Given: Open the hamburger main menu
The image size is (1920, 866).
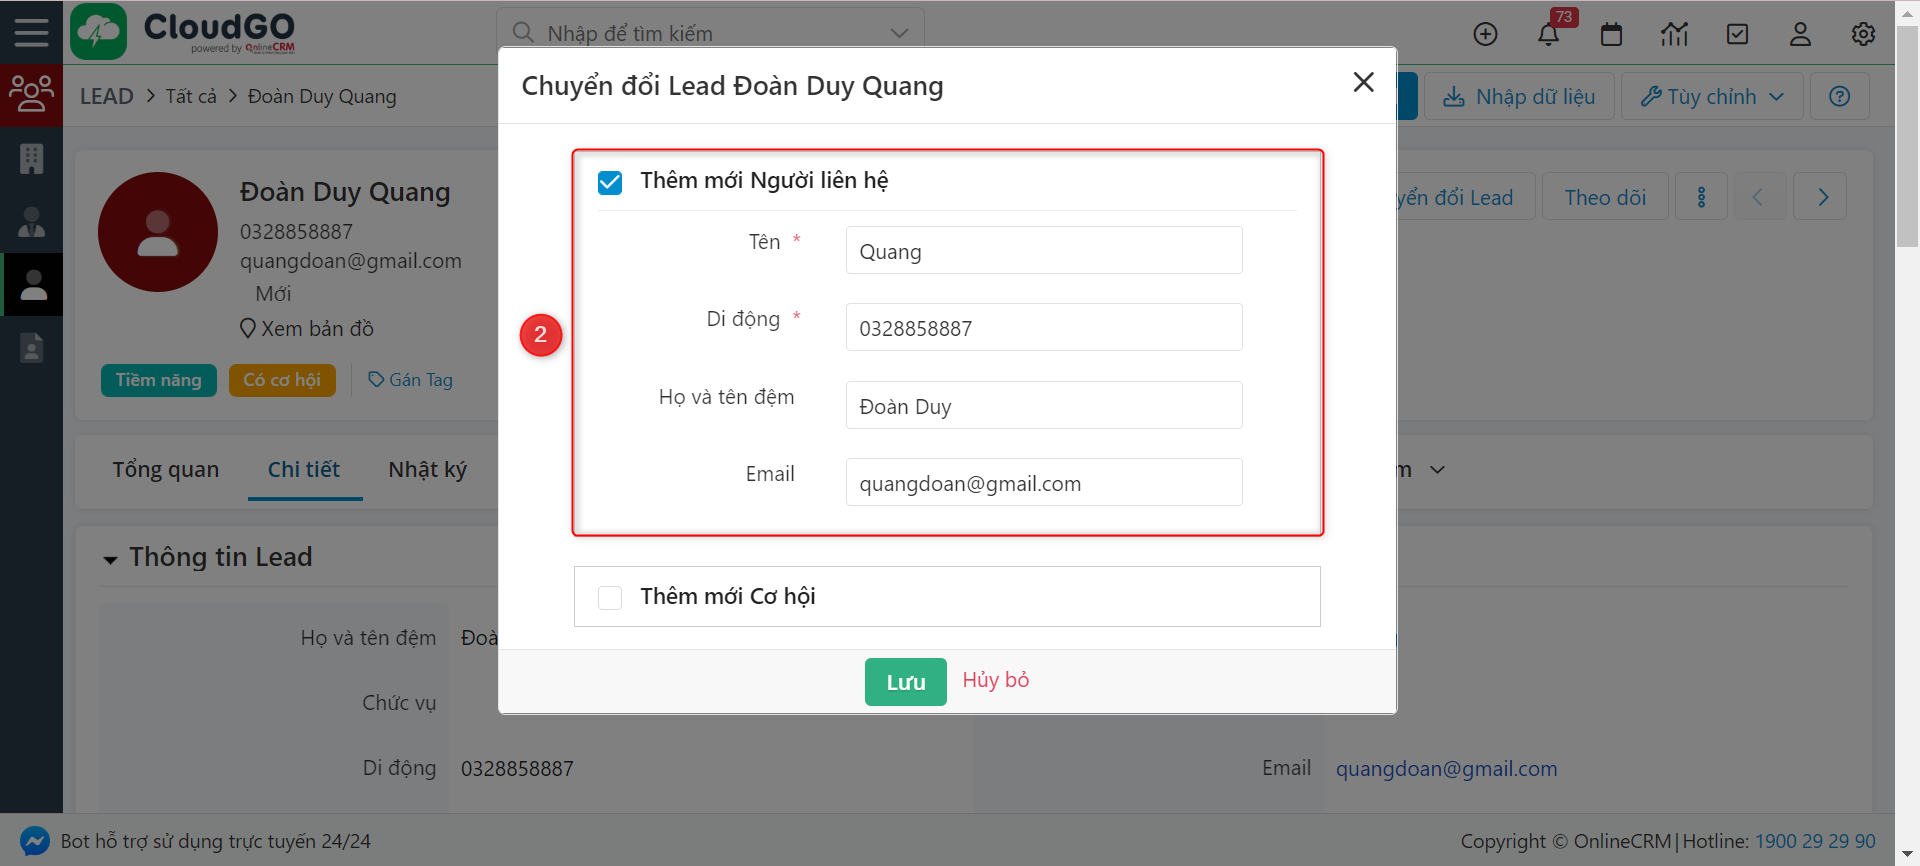Looking at the screenshot, I should coord(31,33).
